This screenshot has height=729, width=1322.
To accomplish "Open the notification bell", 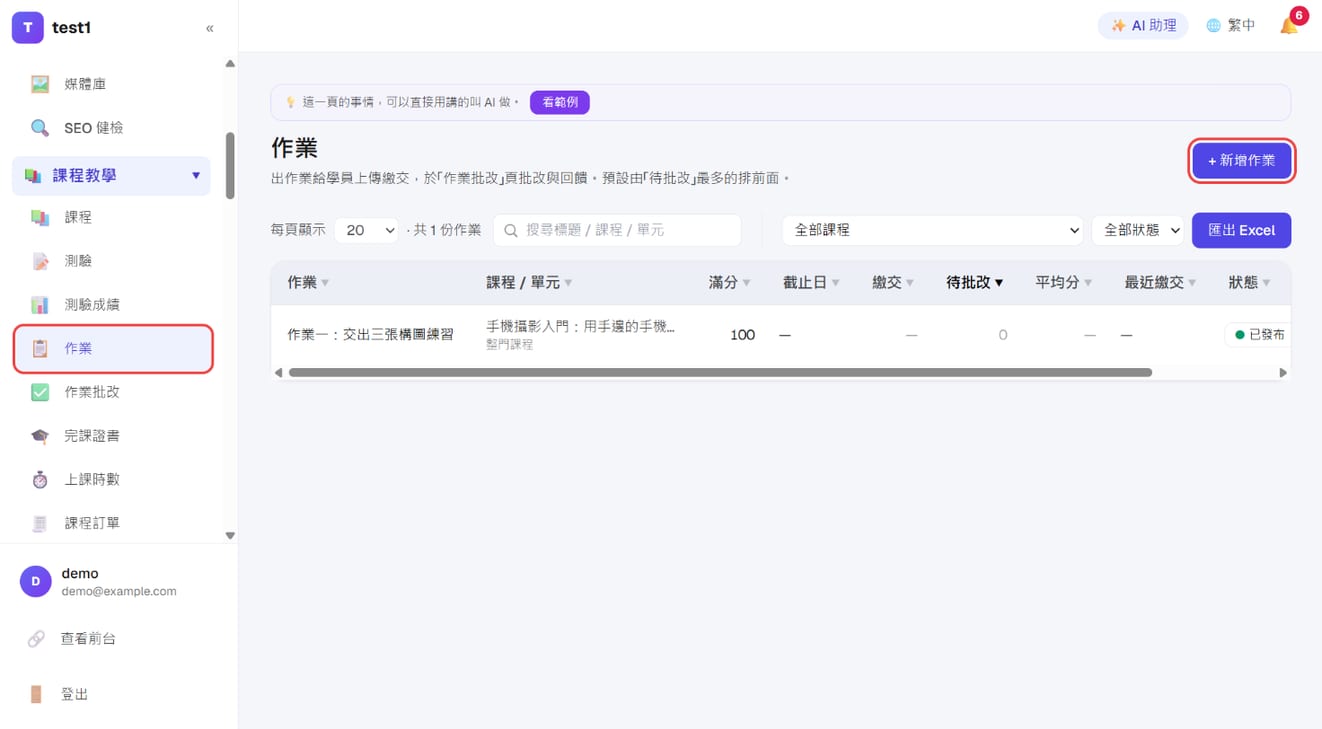I will pos(1289,26).
